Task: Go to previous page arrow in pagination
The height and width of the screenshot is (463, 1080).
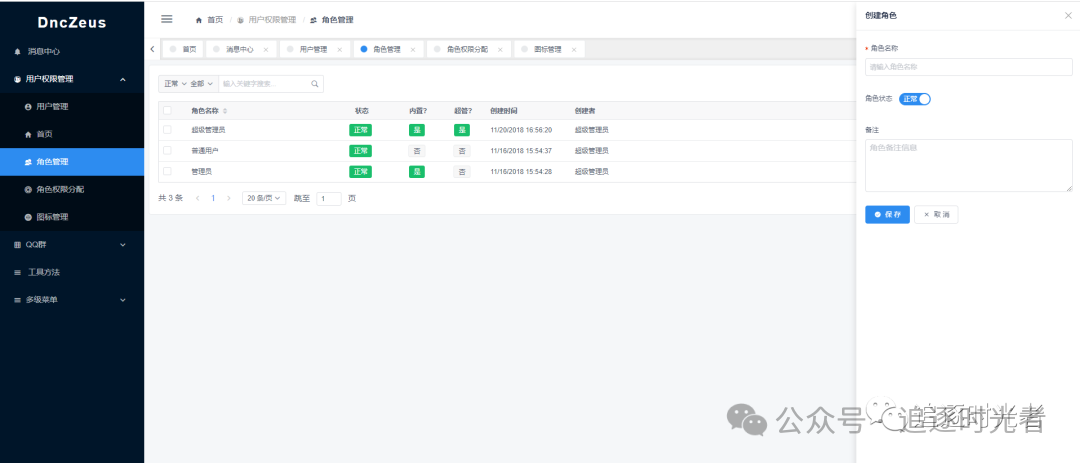Action: 198,198
